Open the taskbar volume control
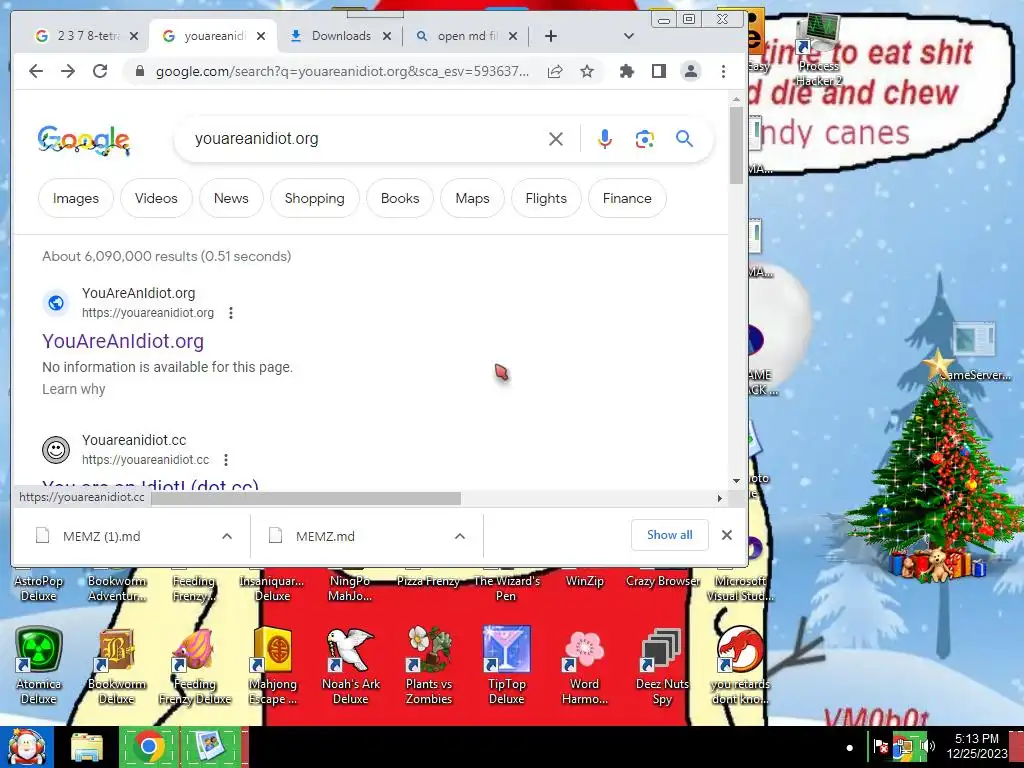 (x=927, y=746)
